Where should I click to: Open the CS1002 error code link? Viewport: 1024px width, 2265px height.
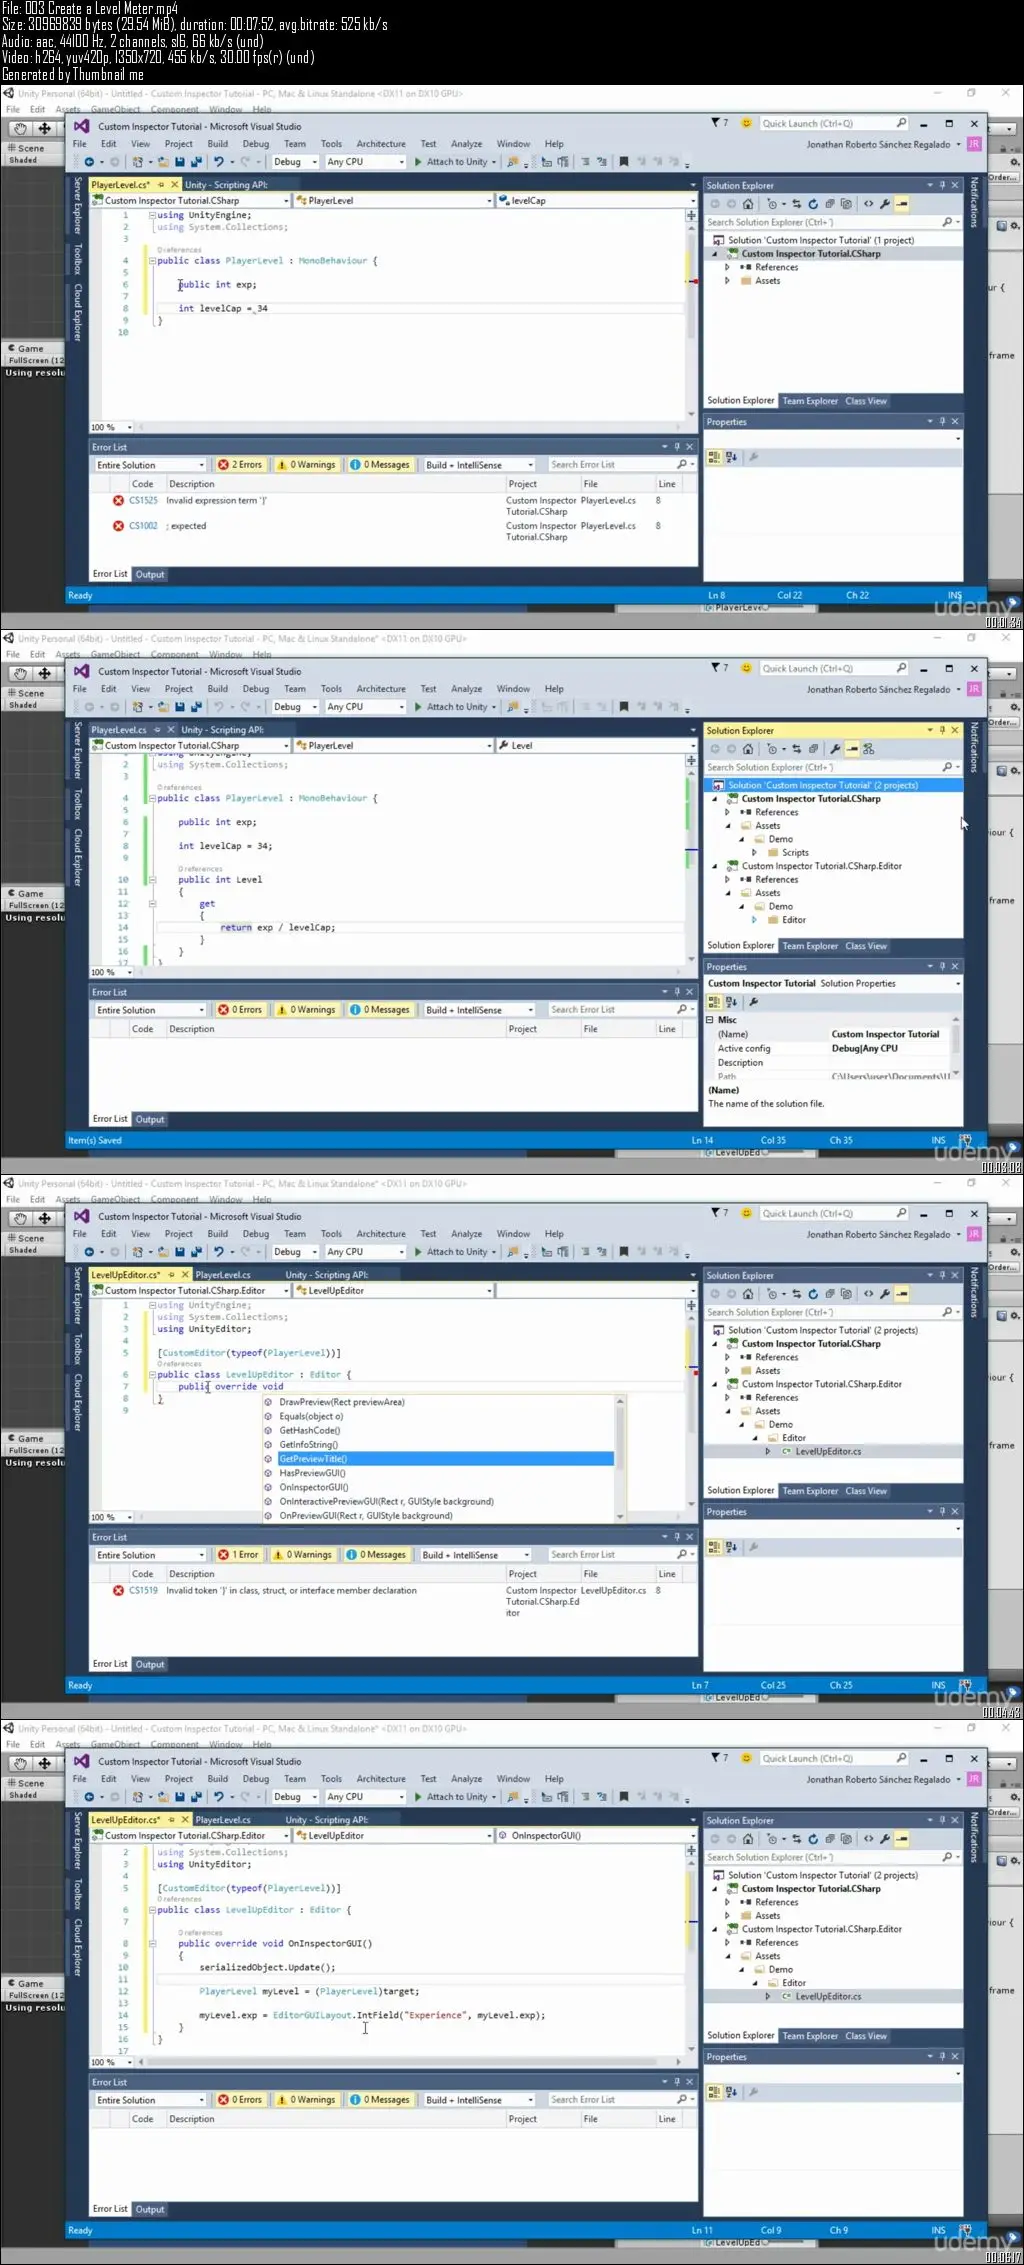point(143,526)
